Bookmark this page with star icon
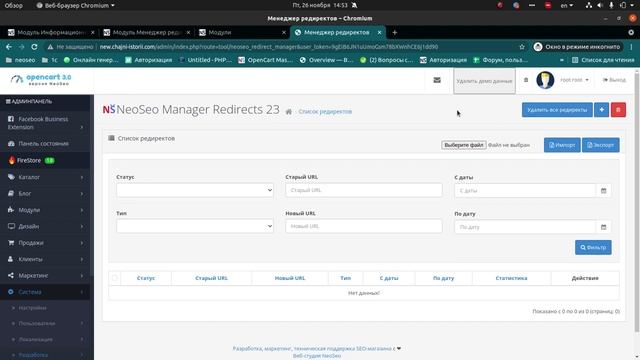 coord(522,47)
